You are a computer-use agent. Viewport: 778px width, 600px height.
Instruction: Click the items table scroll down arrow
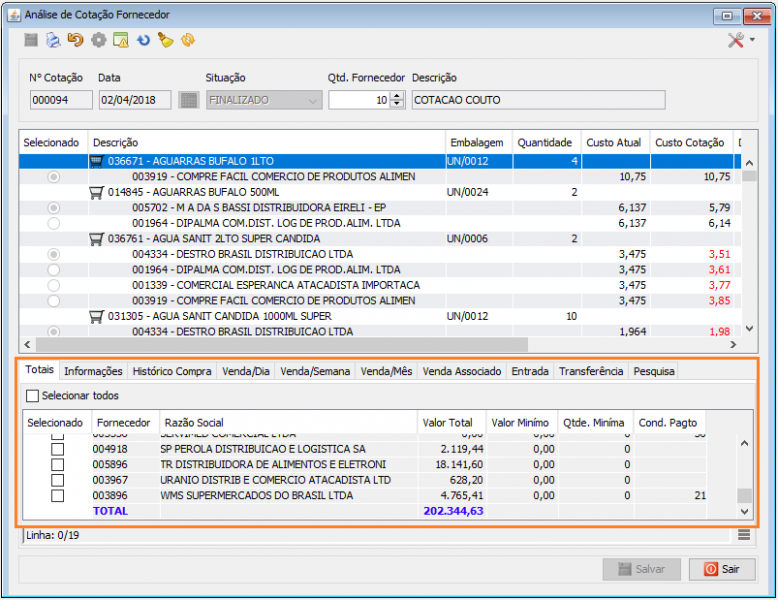pos(749,328)
